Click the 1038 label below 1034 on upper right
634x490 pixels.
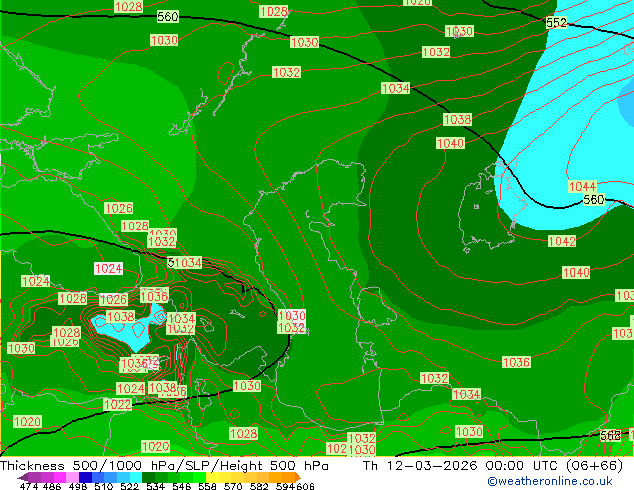457,119
